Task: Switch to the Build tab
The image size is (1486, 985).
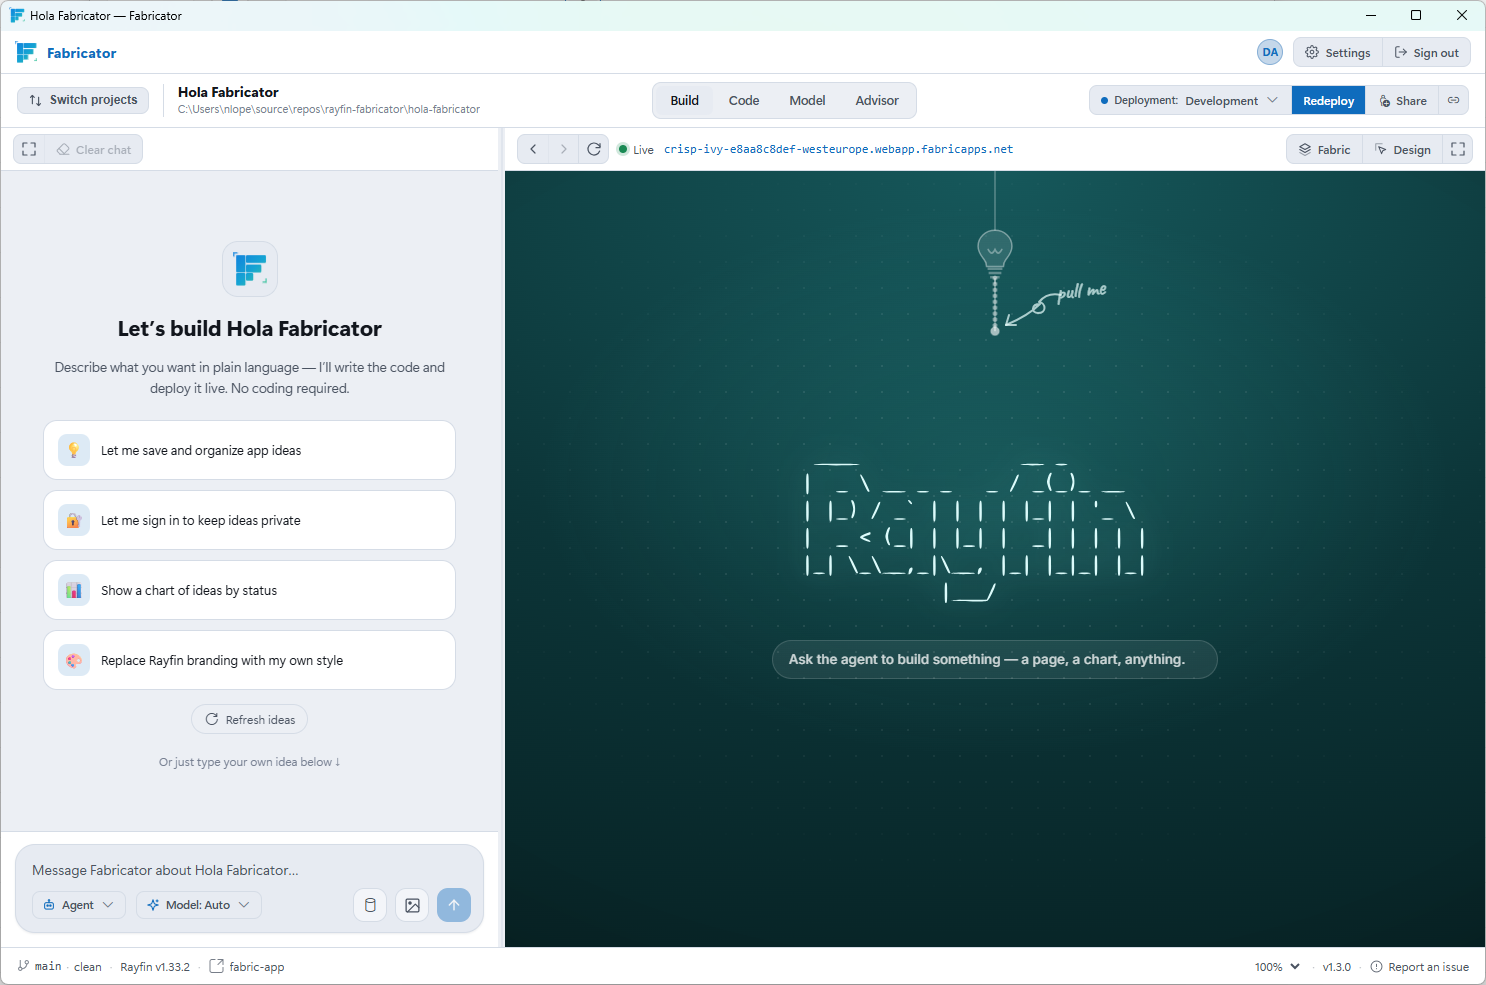Action: tap(685, 101)
